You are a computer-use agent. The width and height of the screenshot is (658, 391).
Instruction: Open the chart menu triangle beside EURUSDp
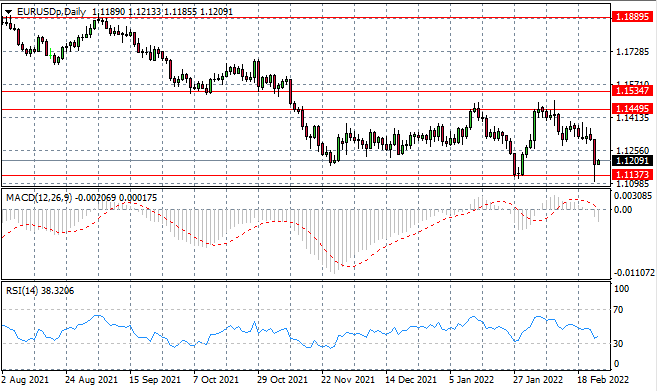coord(9,12)
